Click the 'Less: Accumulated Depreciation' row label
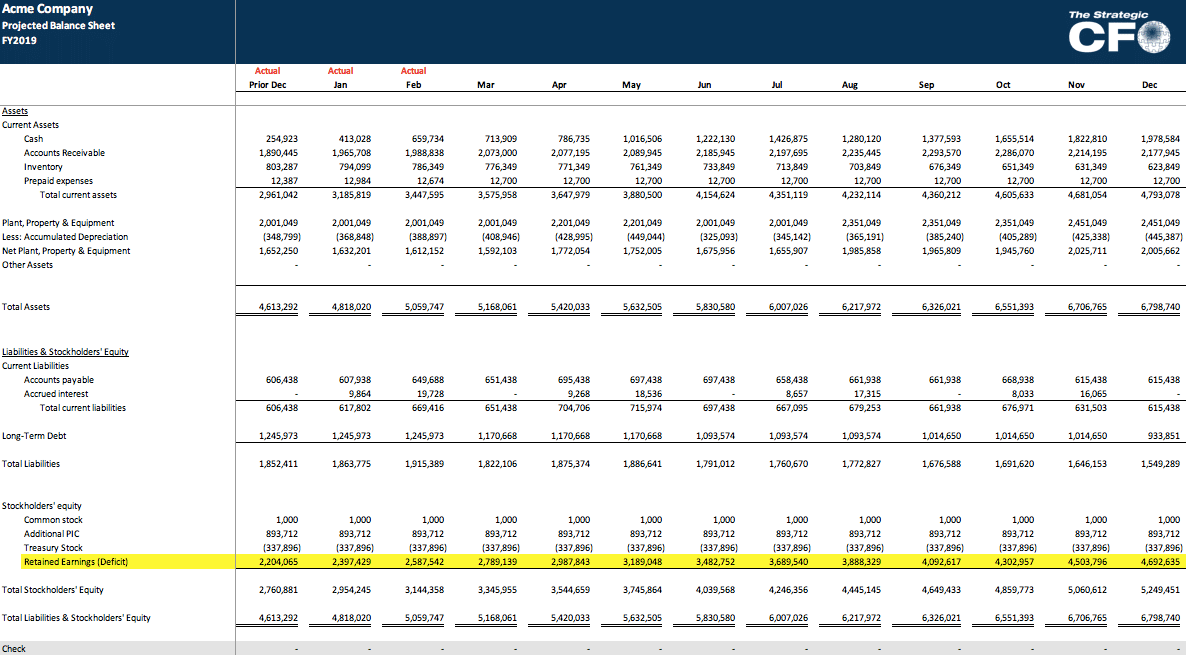 65,237
